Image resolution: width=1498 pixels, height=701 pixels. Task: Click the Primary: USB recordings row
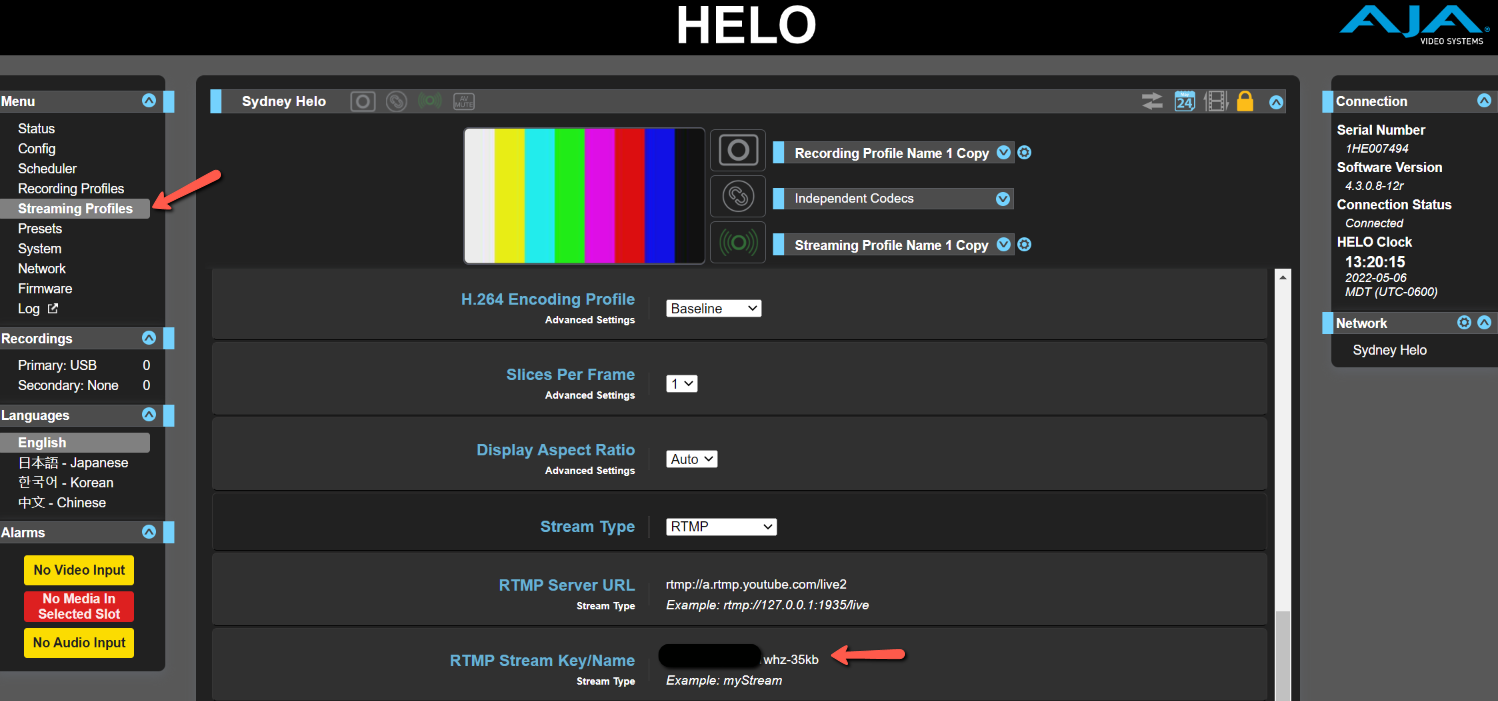click(x=84, y=366)
